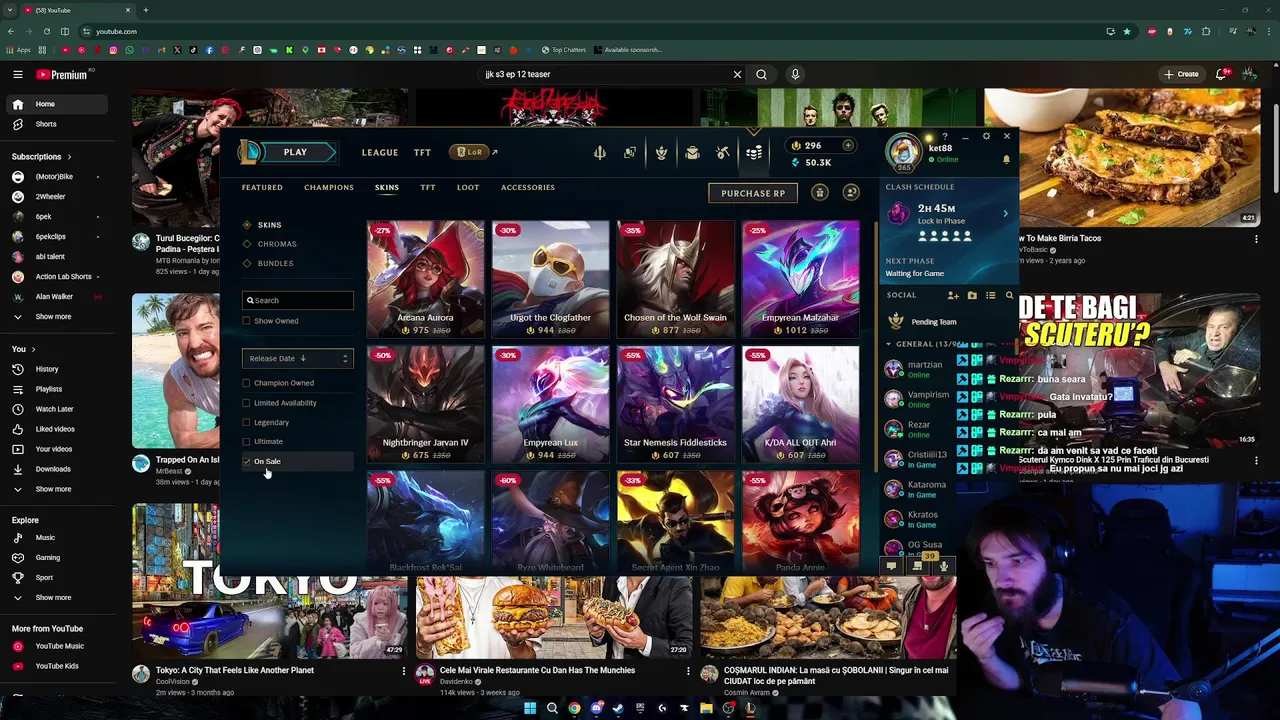Open Discord from the taskbar
Screen dimensions: 1280x720
[x=596, y=708]
